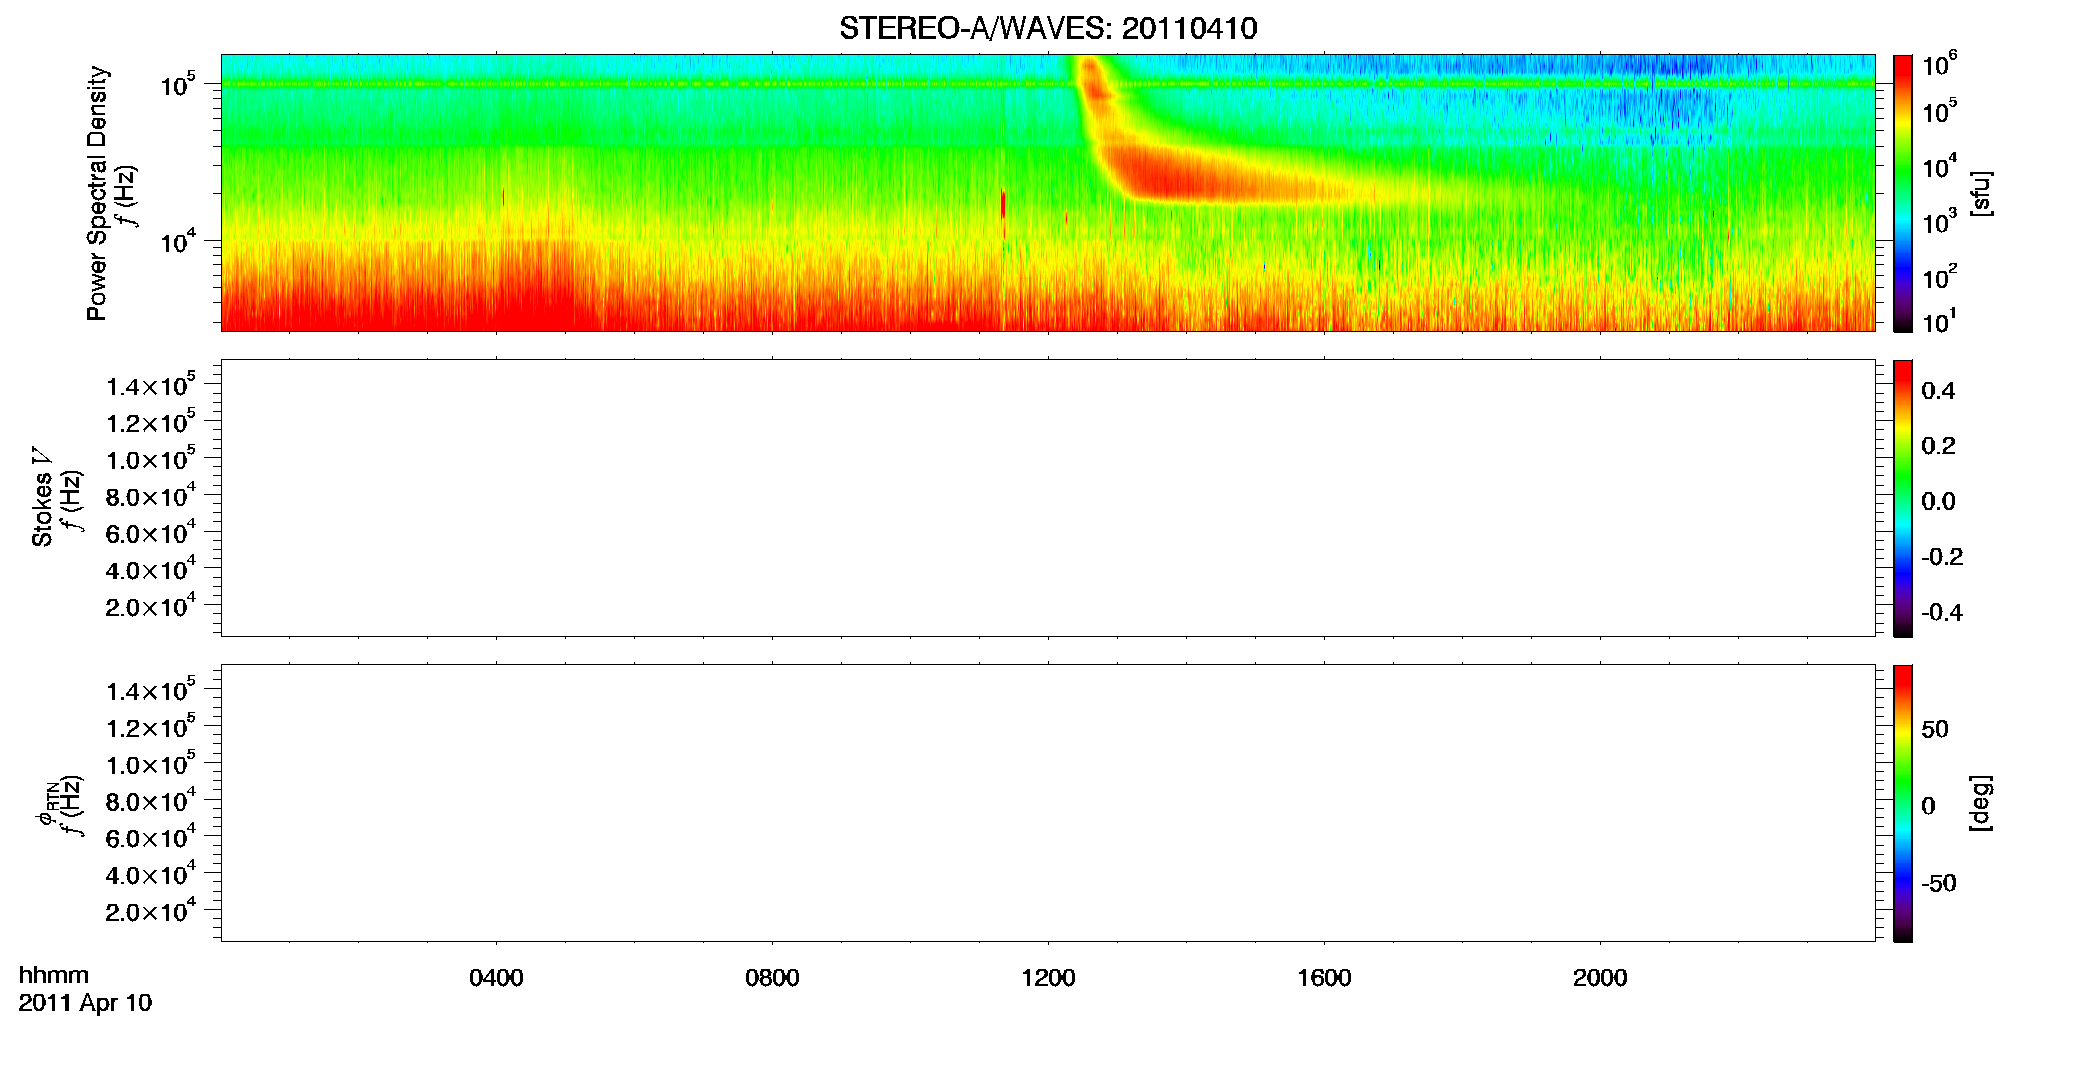The height and width of the screenshot is (1080, 2096).
Task: Click the Power Spectral Density axis label
Action: 97,193
